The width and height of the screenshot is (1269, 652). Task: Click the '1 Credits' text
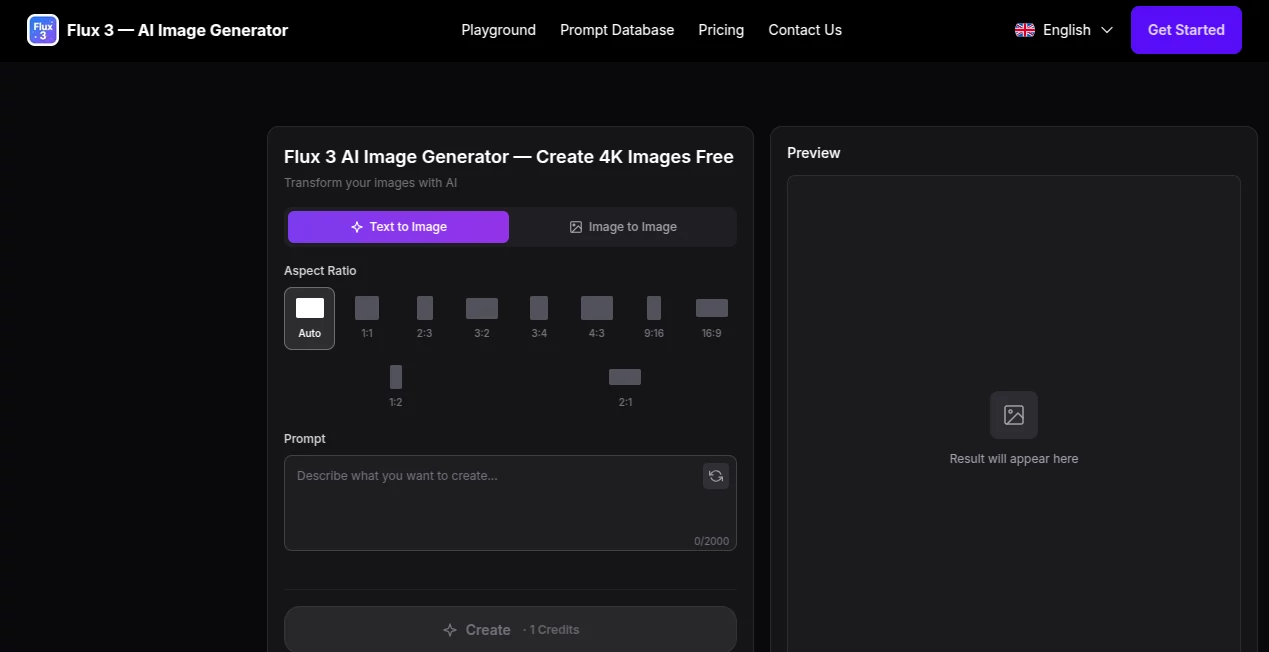(554, 630)
